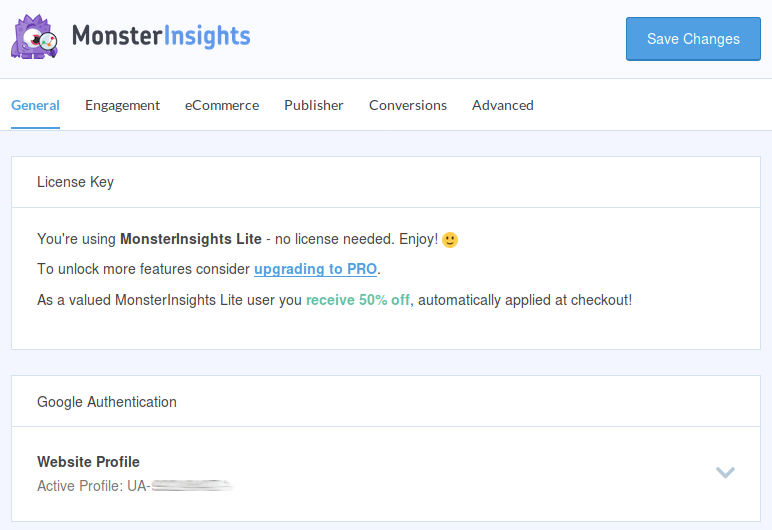Switch to the Advanced tab

503,105
